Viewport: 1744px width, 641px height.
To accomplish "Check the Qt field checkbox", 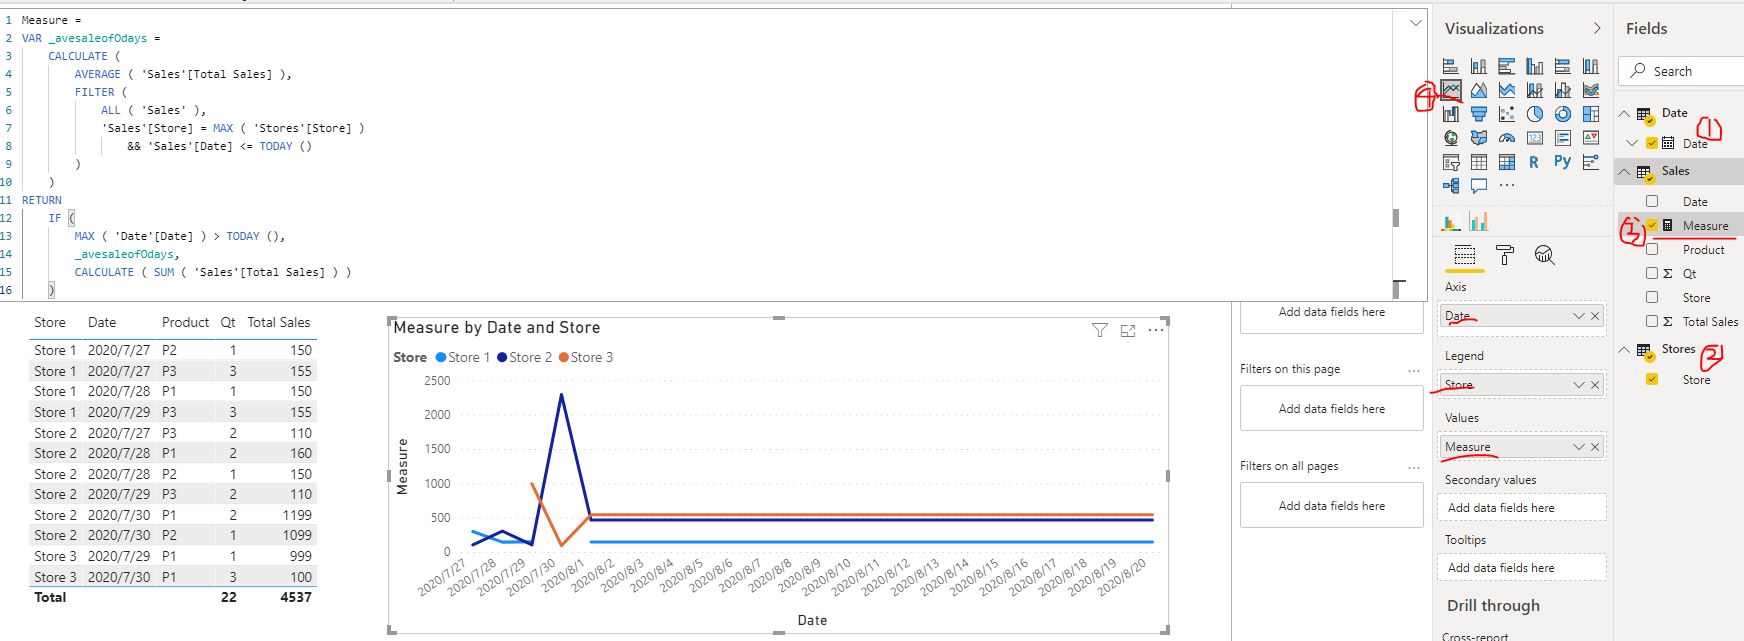I will click(1652, 273).
